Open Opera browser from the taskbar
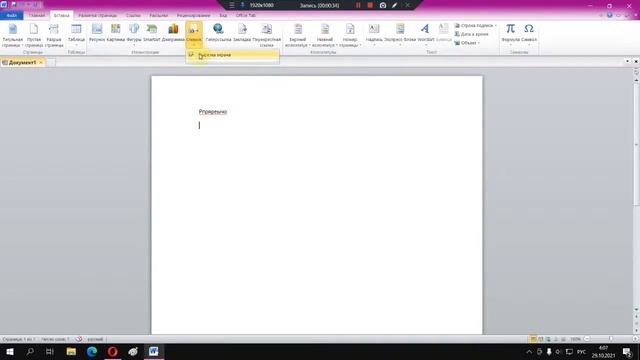This screenshot has width=640, height=360. coord(113,352)
